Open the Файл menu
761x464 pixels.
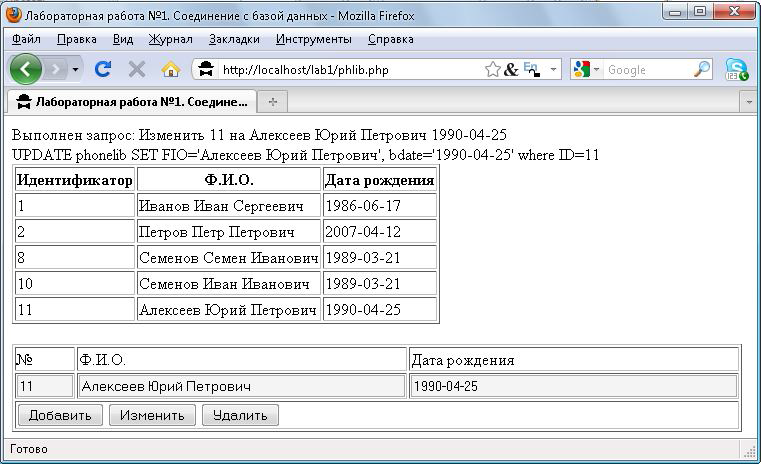[x=26, y=39]
